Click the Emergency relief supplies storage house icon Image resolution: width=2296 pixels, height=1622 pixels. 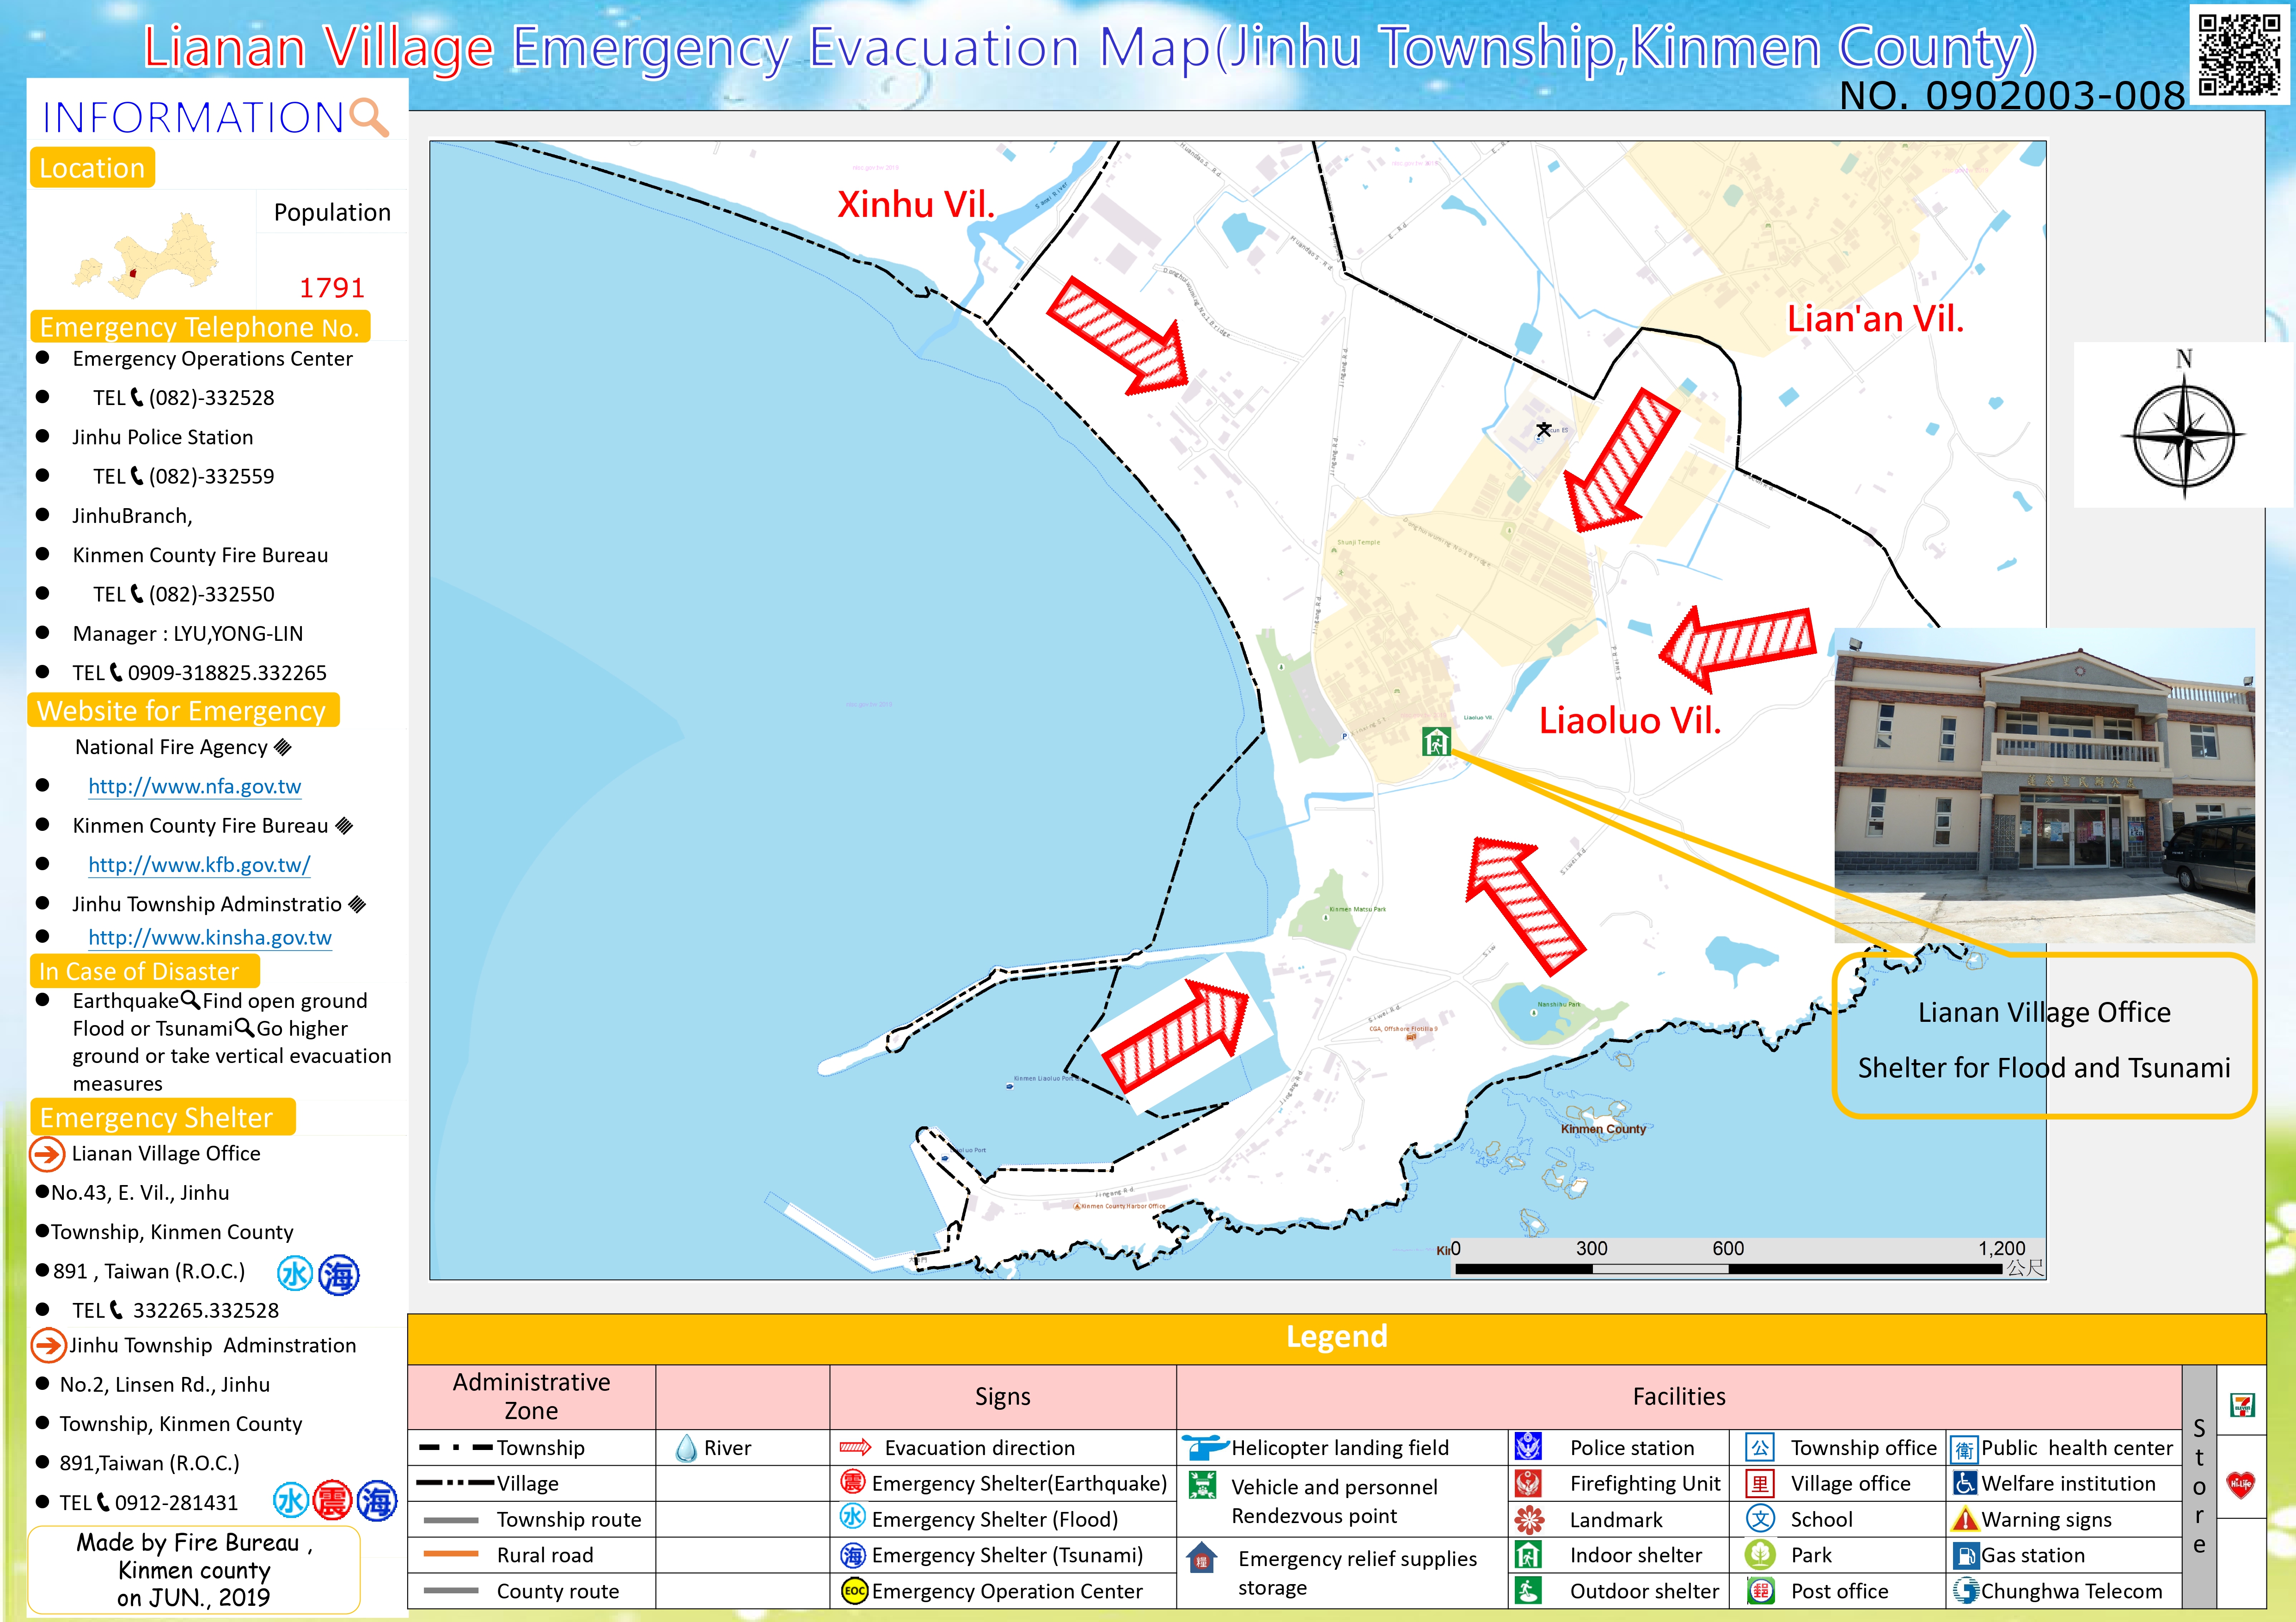(x=1202, y=1558)
